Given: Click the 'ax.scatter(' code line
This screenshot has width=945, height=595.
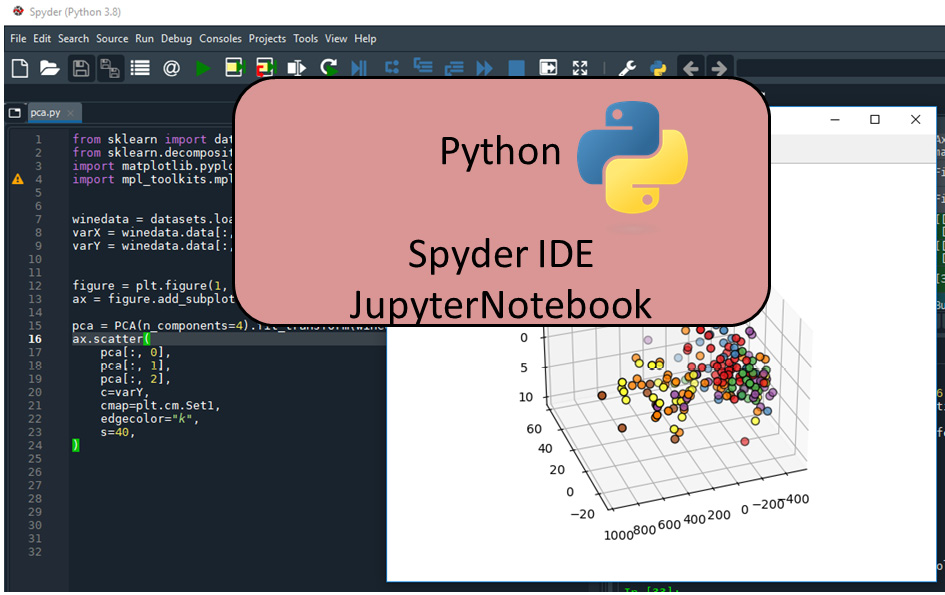Looking at the screenshot, I should click(x=111, y=339).
